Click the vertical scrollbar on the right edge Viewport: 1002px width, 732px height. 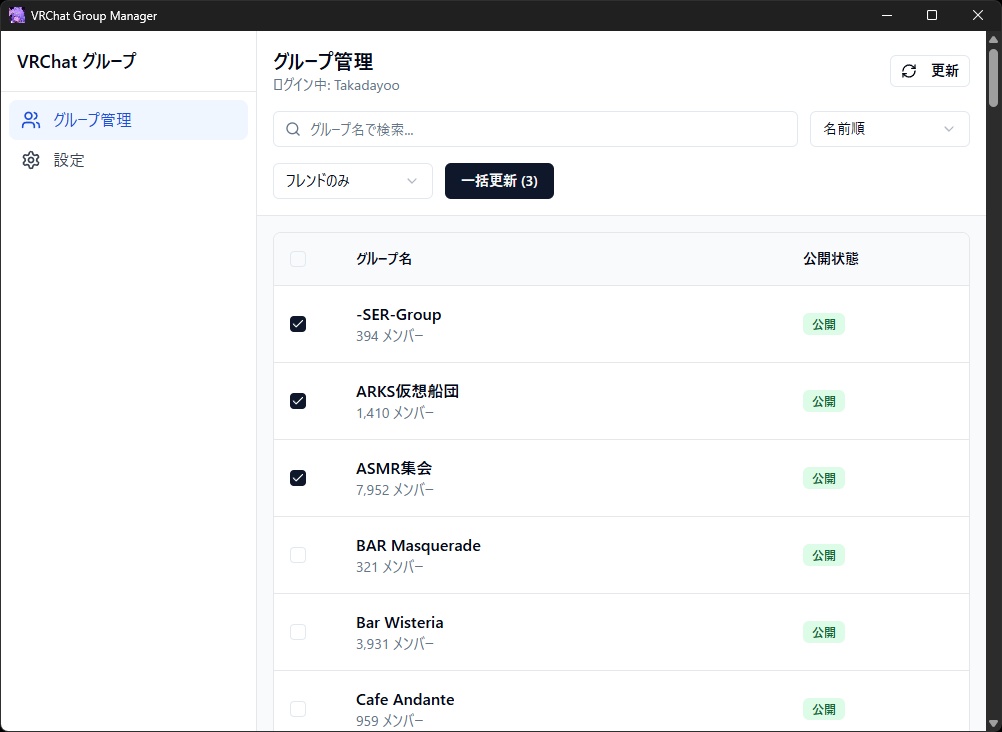[x=993, y=80]
